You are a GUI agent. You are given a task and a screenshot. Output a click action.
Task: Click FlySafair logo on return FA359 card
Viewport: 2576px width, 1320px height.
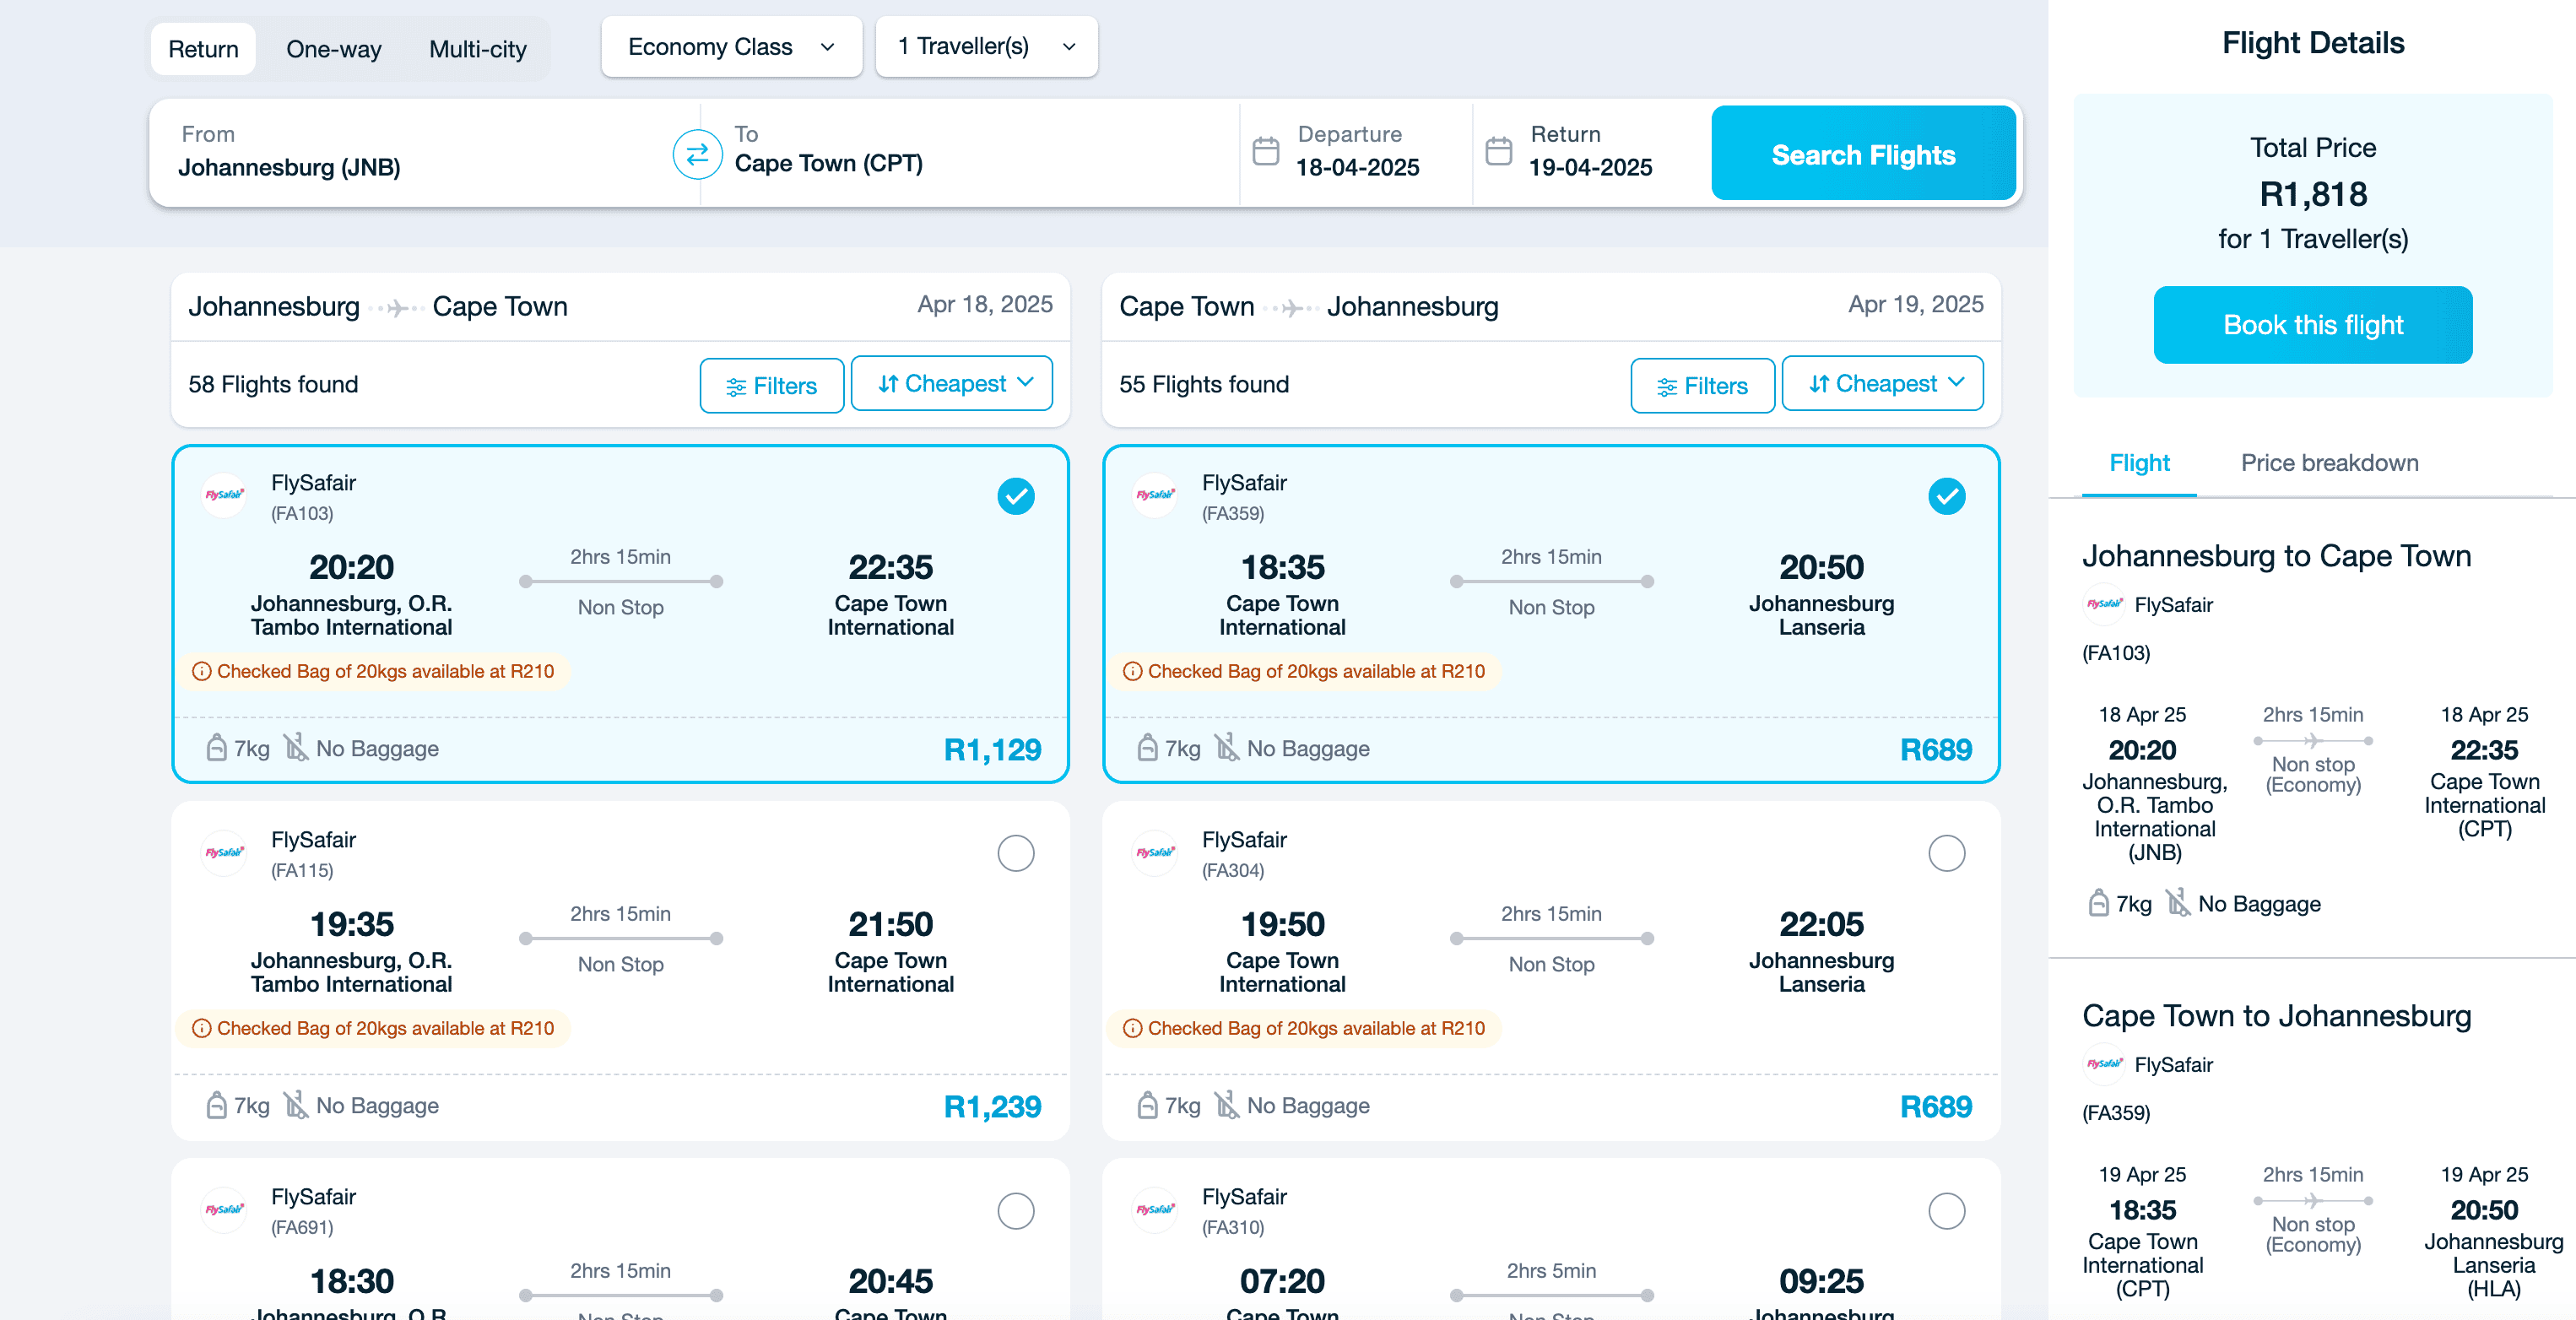[x=1155, y=495]
